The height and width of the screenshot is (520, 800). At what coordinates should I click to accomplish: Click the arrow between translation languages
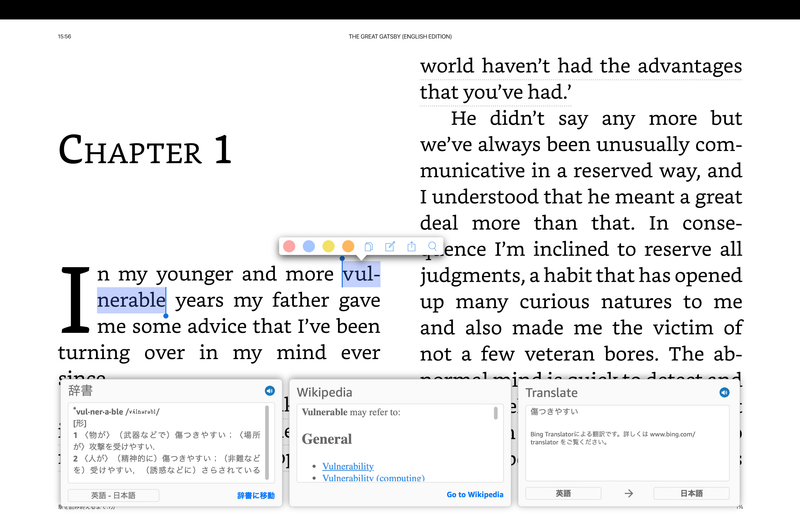[629, 493]
